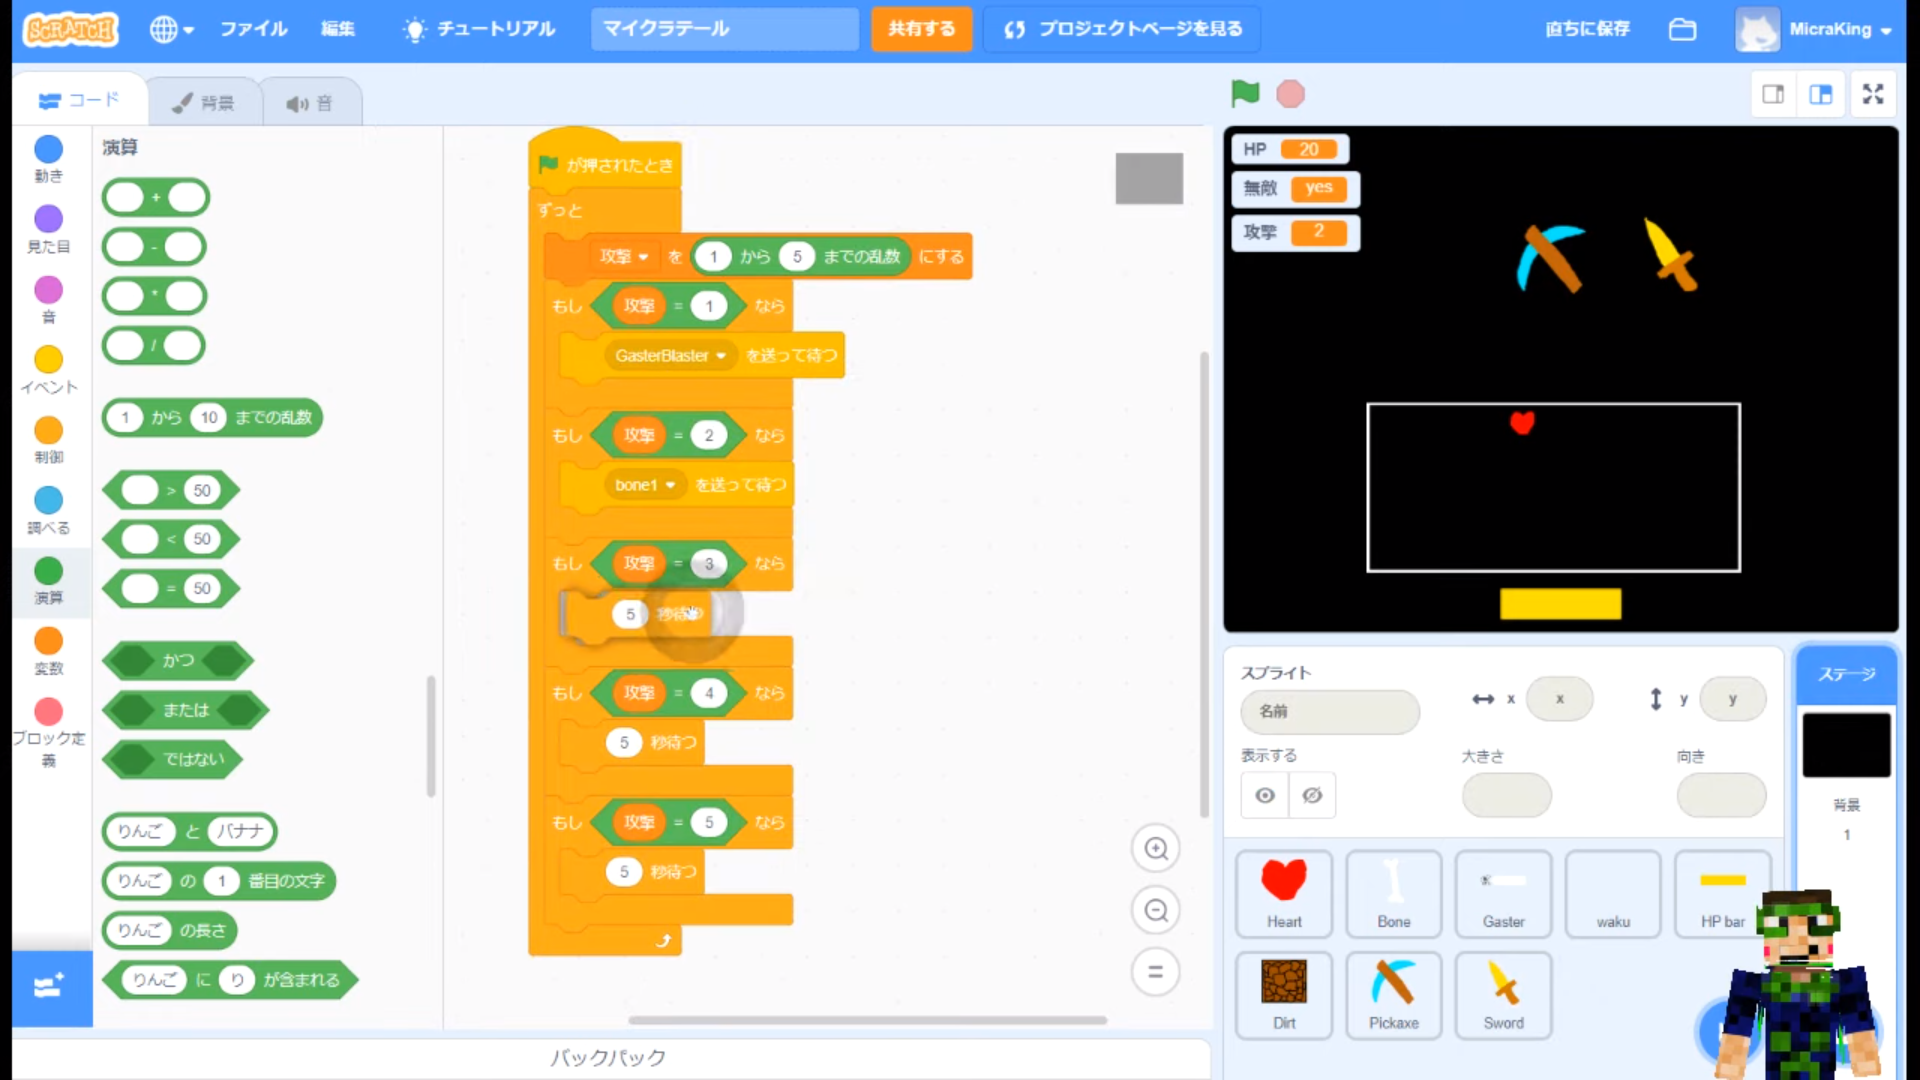Image resolution: width=1920 pixels, height=1080 pixels.
Task: Switch to small stage layout
Action: 1773,94
